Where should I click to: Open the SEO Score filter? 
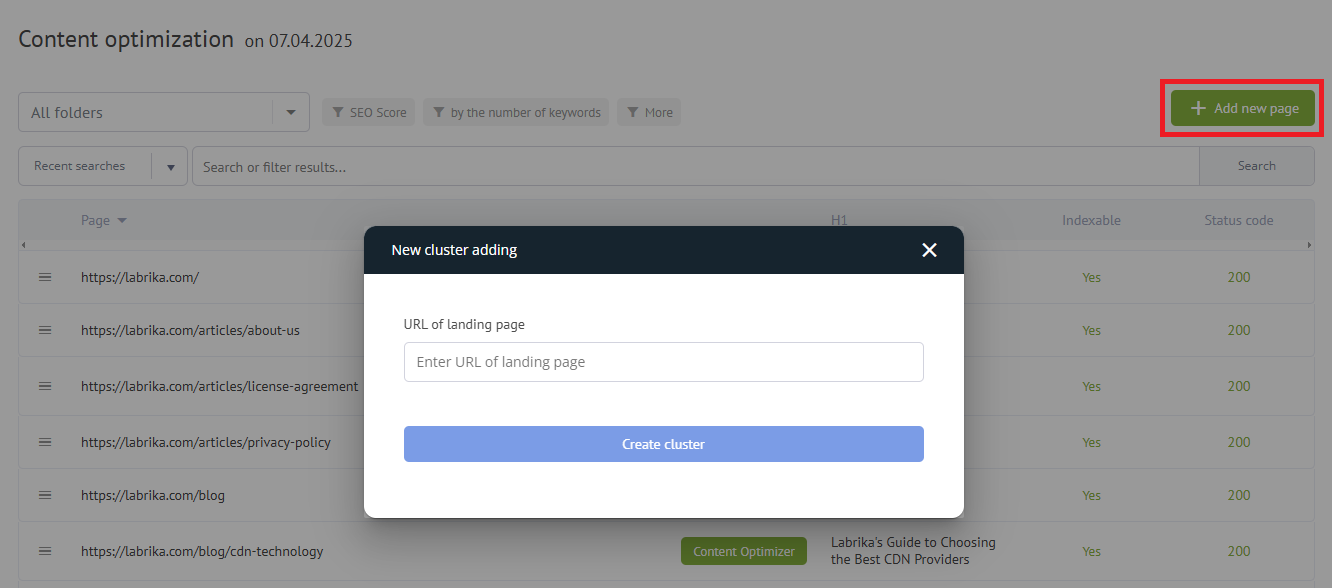(x=368, y=112)
